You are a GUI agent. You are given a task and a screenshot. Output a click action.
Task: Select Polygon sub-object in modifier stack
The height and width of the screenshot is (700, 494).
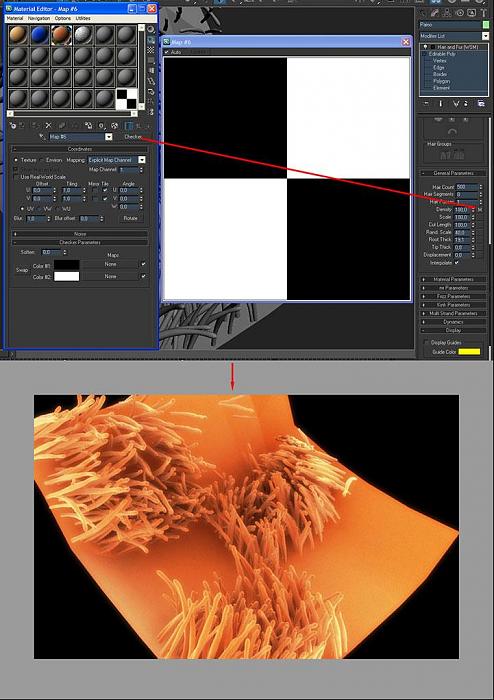point(441,81)
